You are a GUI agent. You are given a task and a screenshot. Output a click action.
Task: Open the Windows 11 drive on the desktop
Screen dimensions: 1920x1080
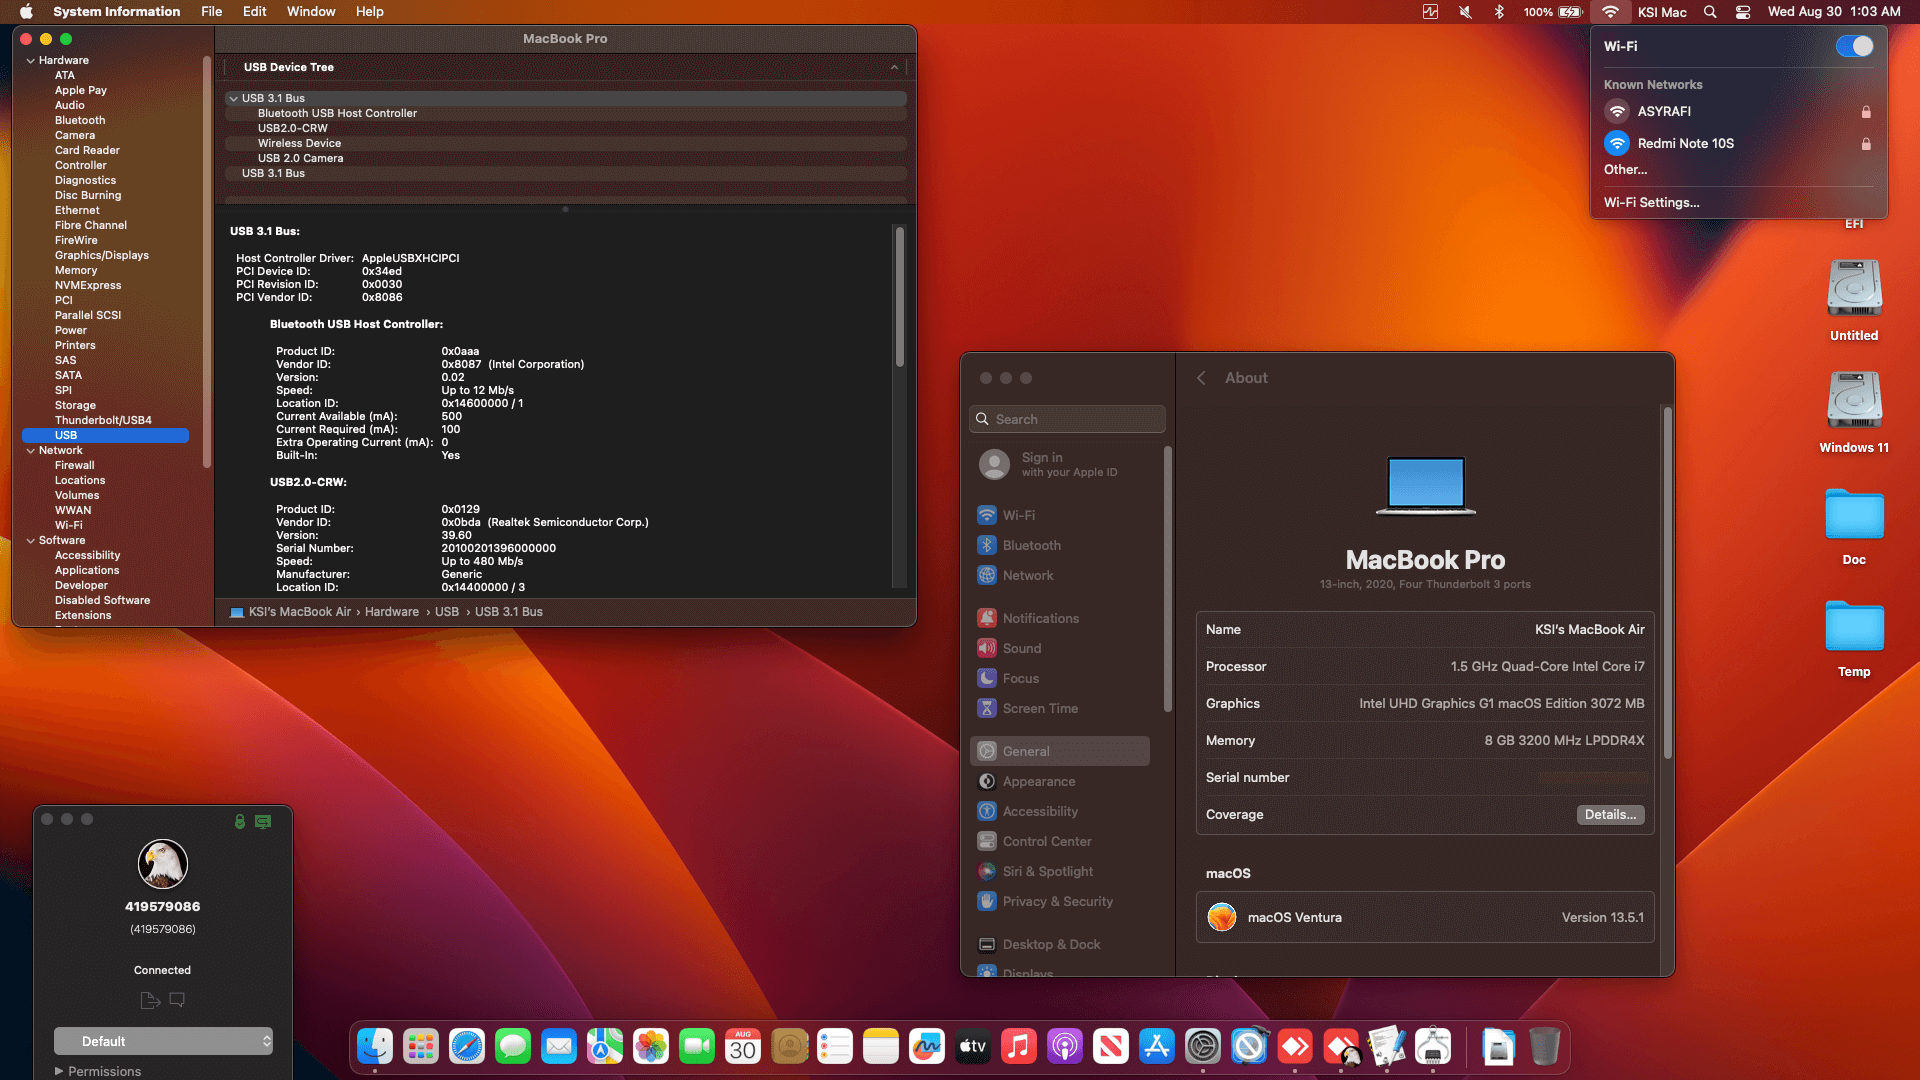coord(1854,401)
